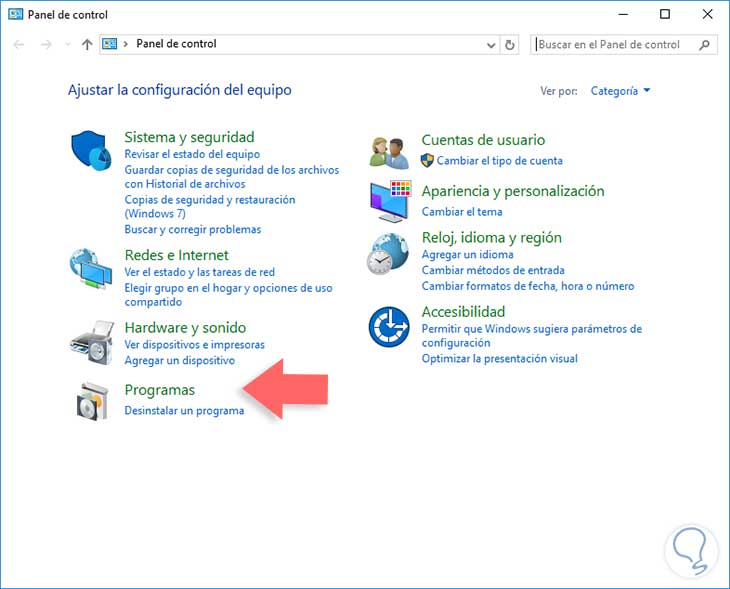Click Desinstalar un programa
Viewport: 730px width, 589px height.
(x=184, y=411)
